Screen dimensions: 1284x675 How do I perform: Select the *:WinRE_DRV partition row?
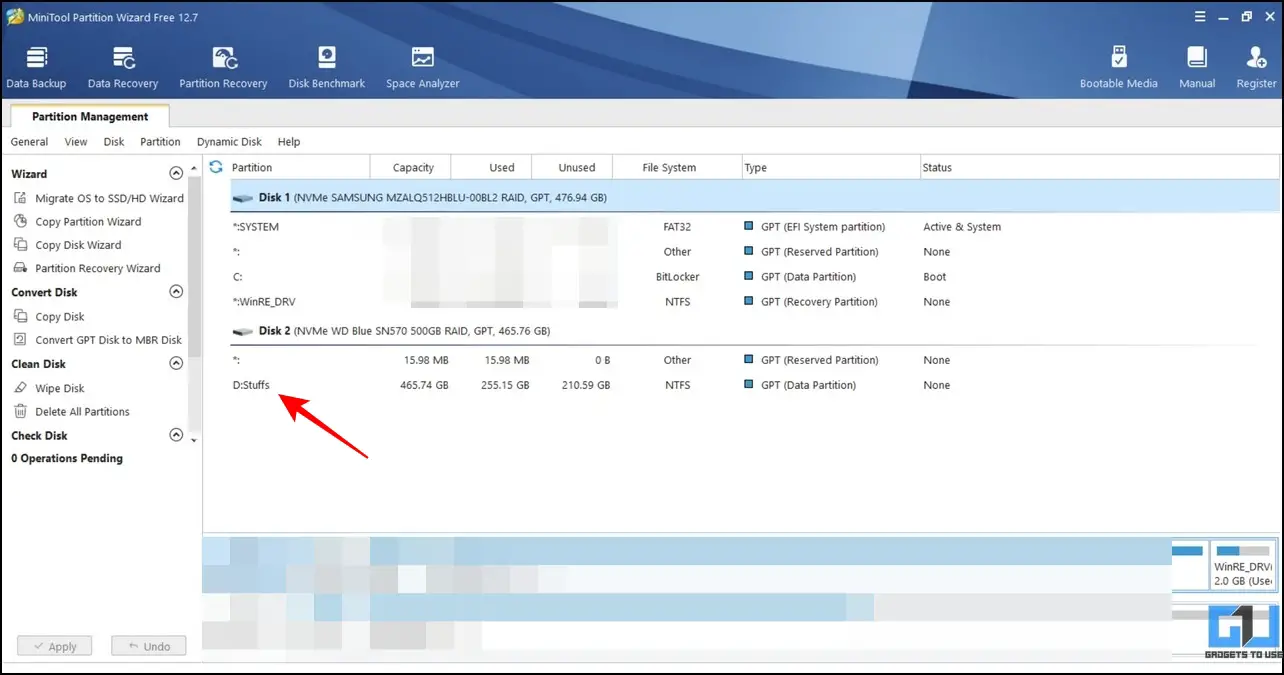point(755,302)
